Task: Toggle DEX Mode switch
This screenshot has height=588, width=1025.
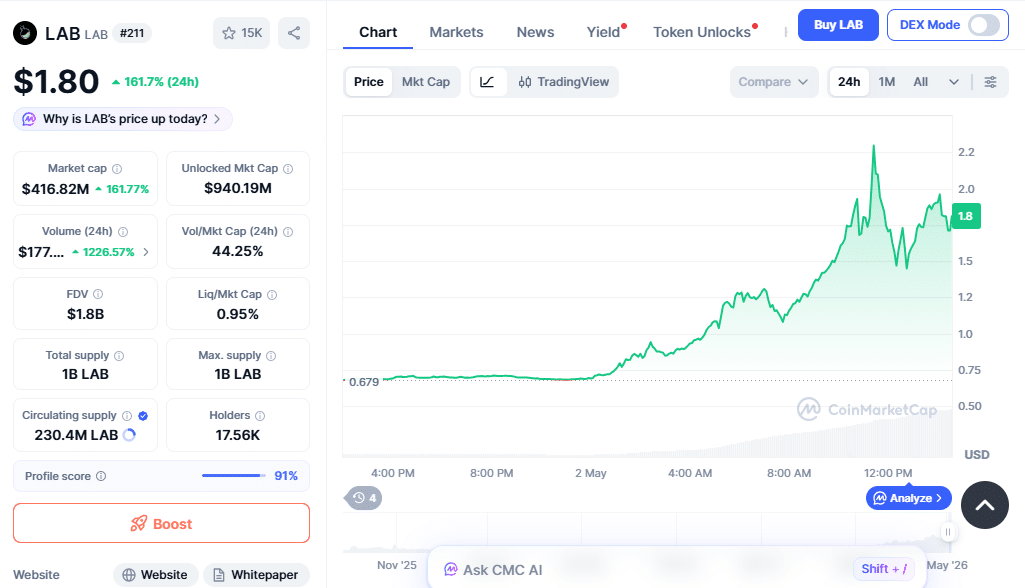Action: point(984,25)
